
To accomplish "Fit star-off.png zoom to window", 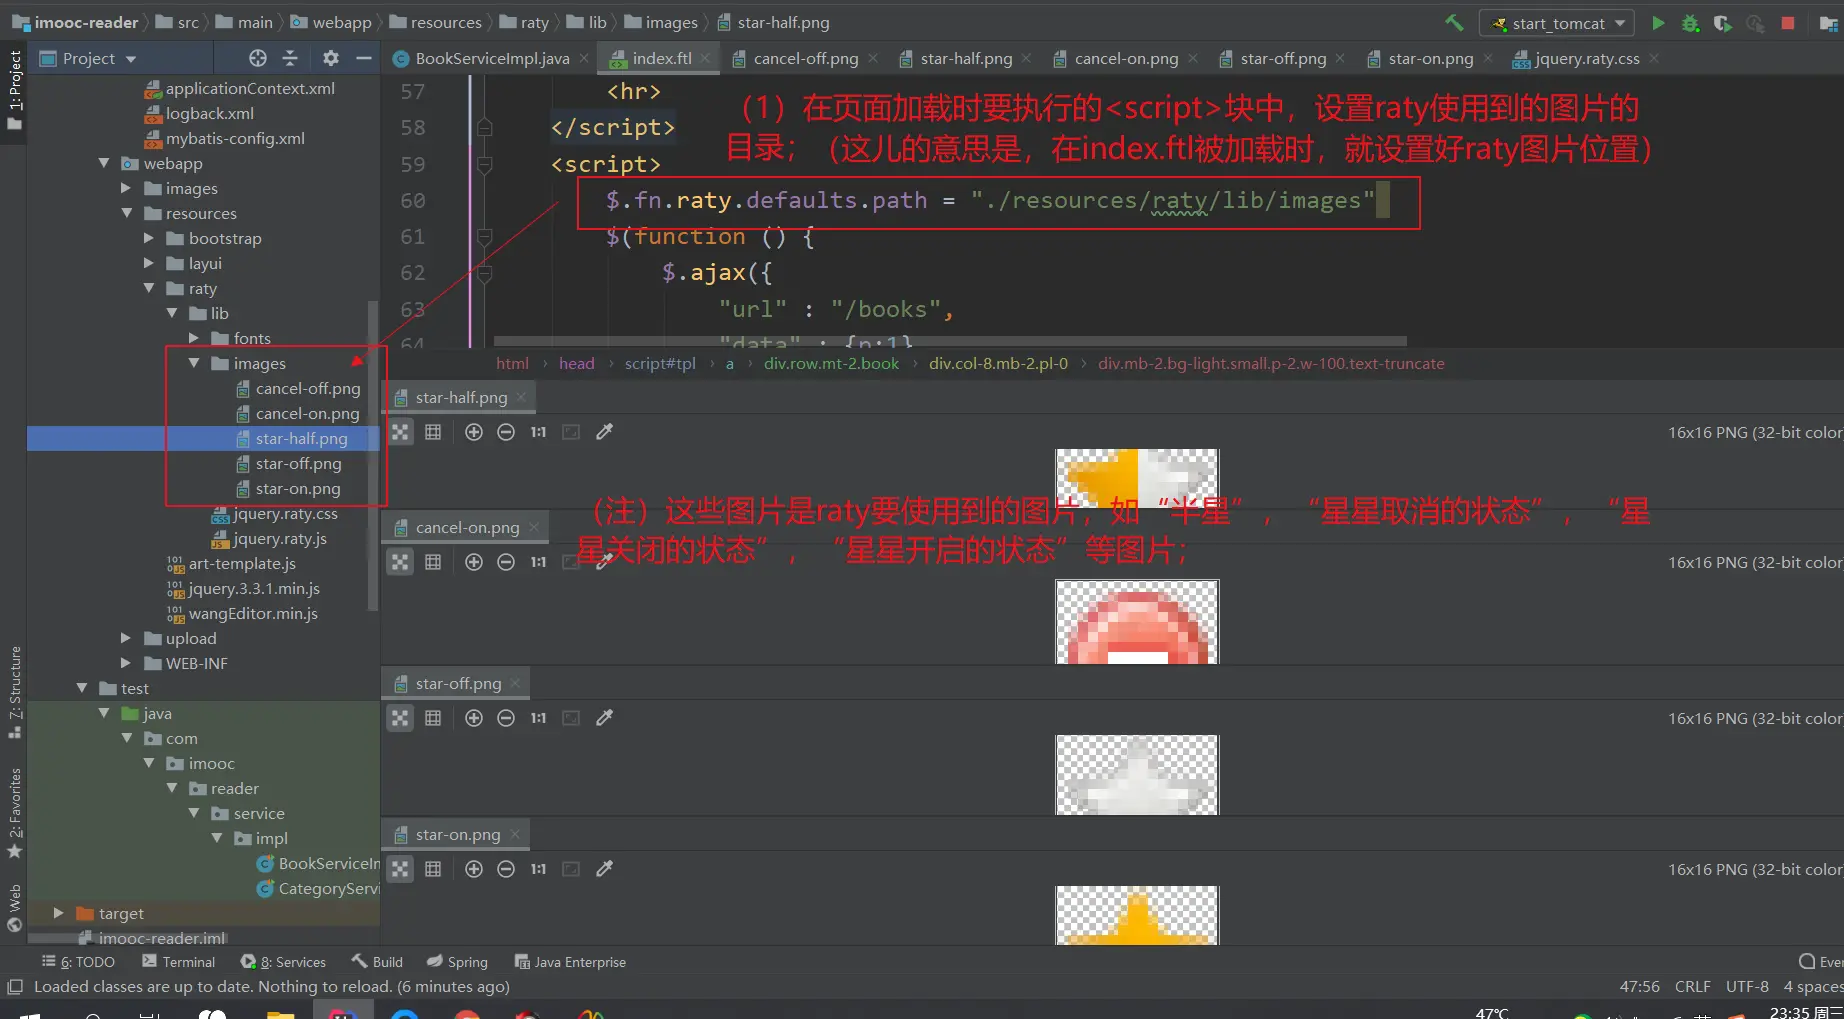I will tap(571, 718).
